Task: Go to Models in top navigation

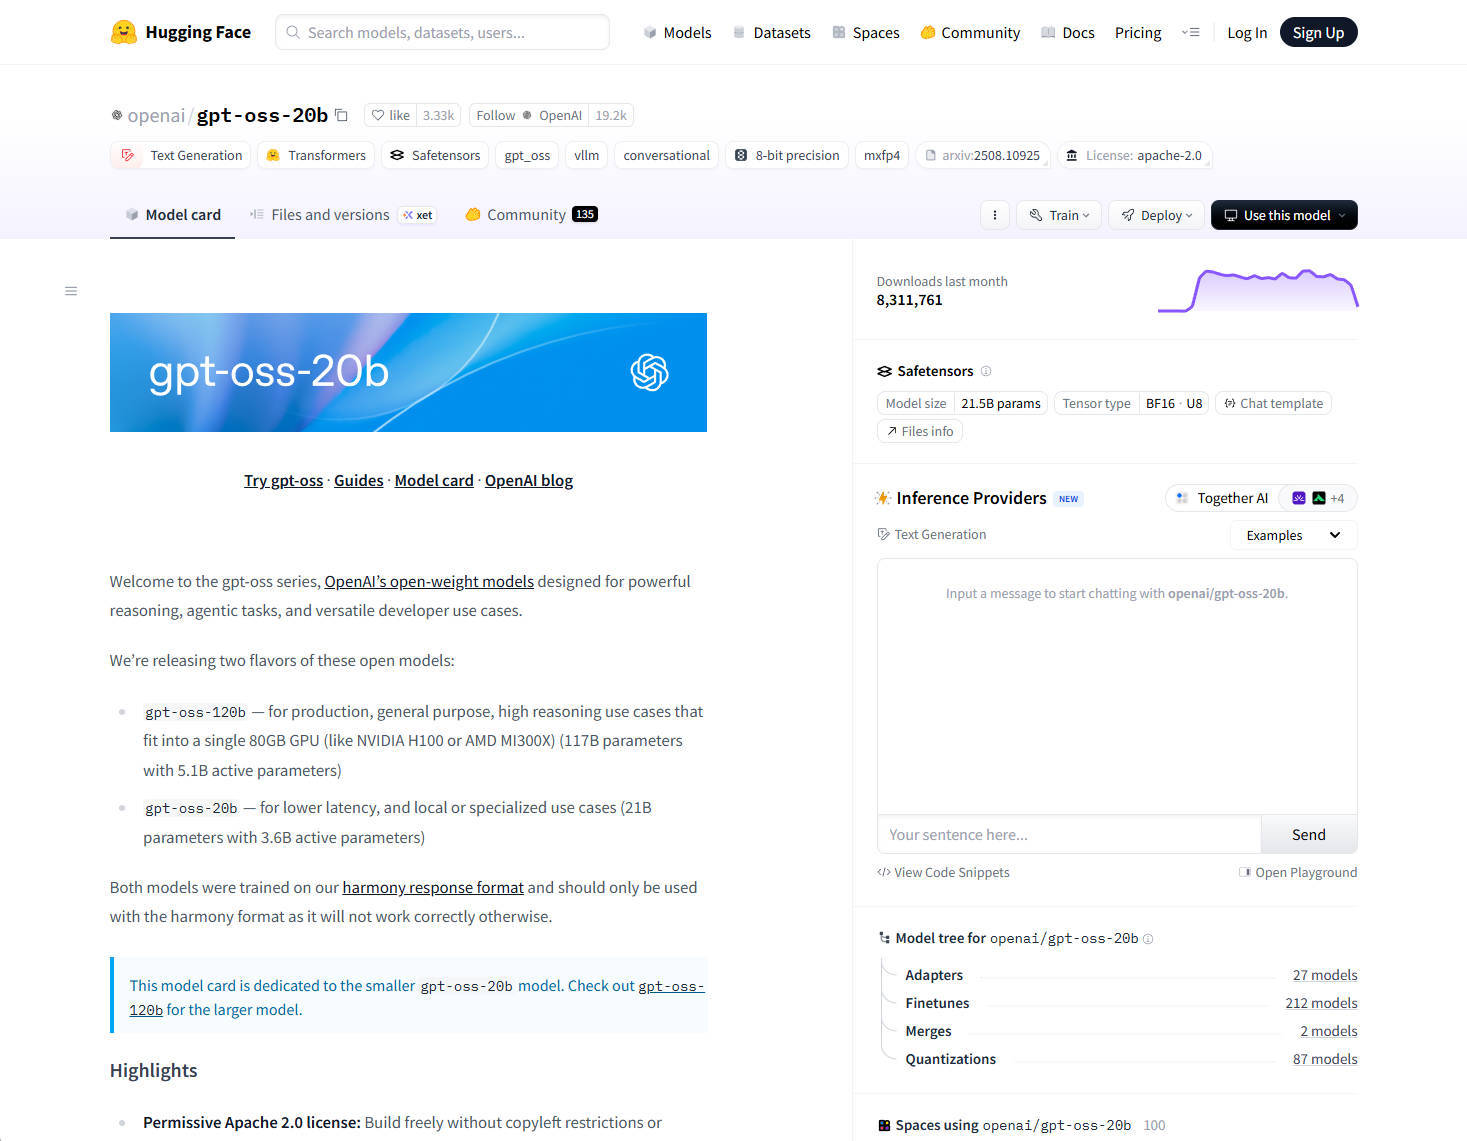Action: coord(677,32)
